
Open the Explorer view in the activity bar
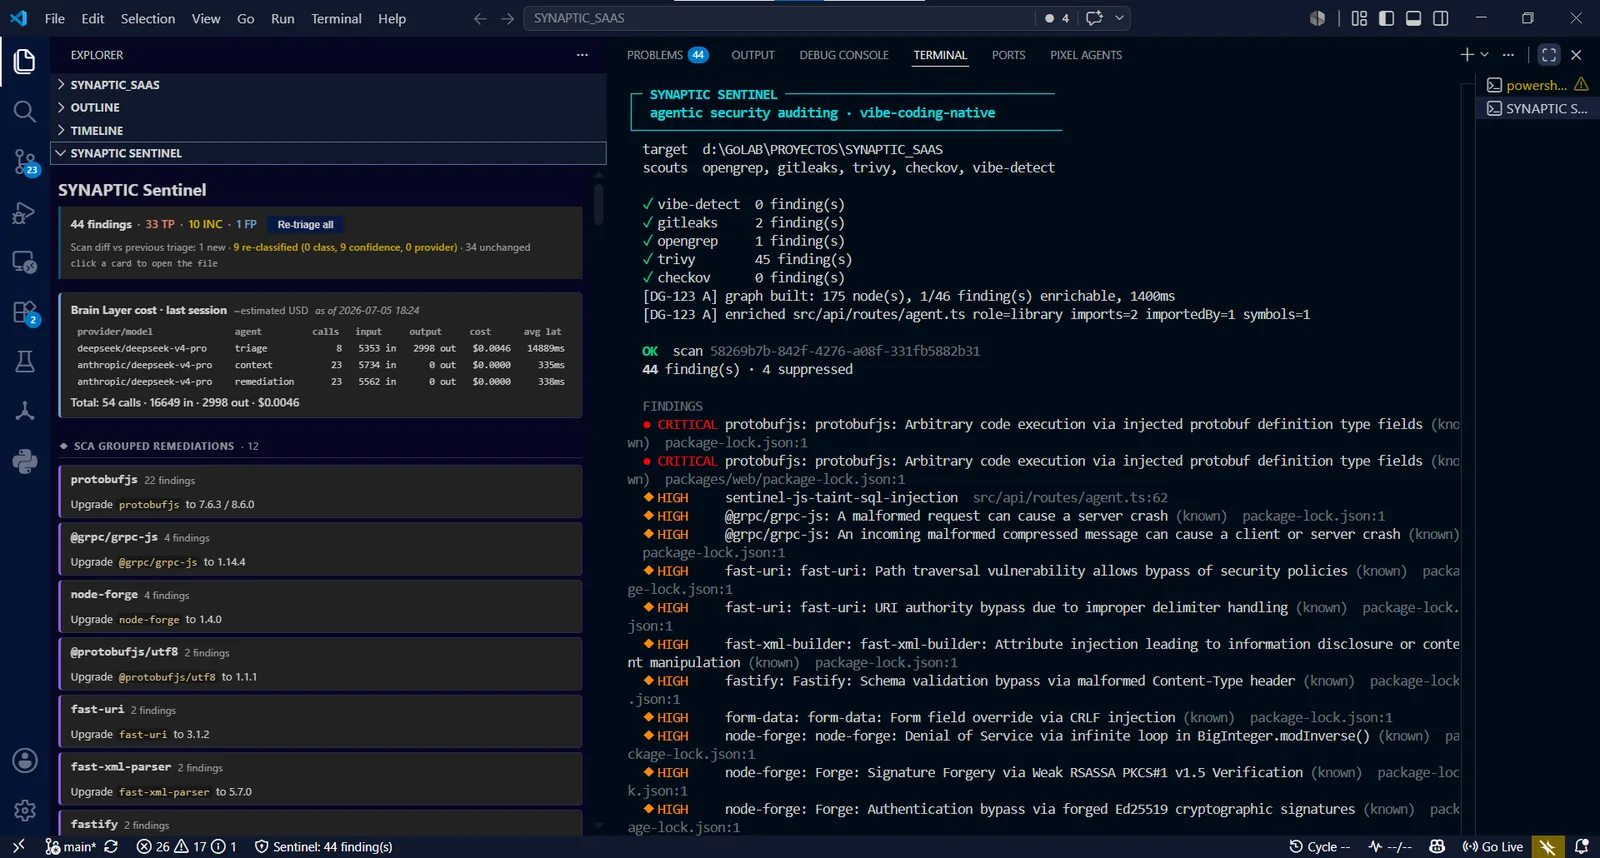(25, 61)
